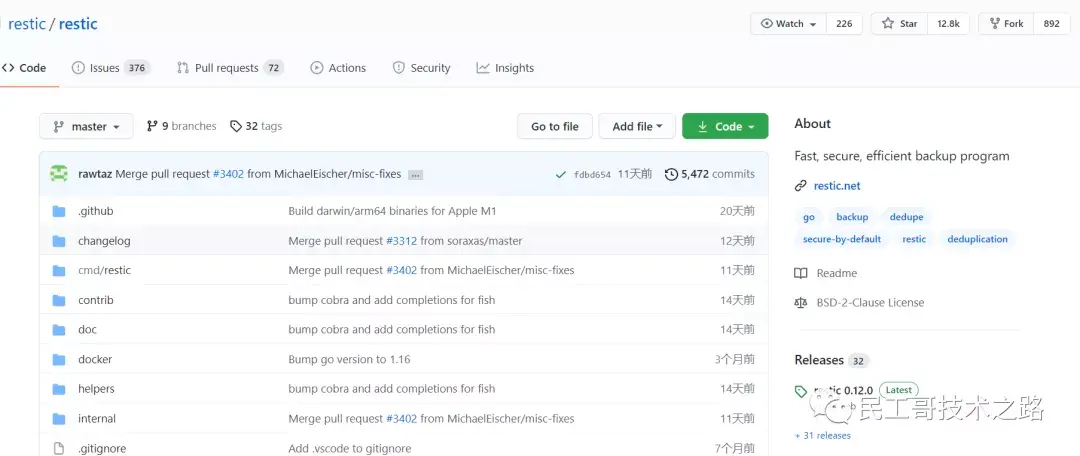
Task: Open the restic owner link
Action: [27, 23]
